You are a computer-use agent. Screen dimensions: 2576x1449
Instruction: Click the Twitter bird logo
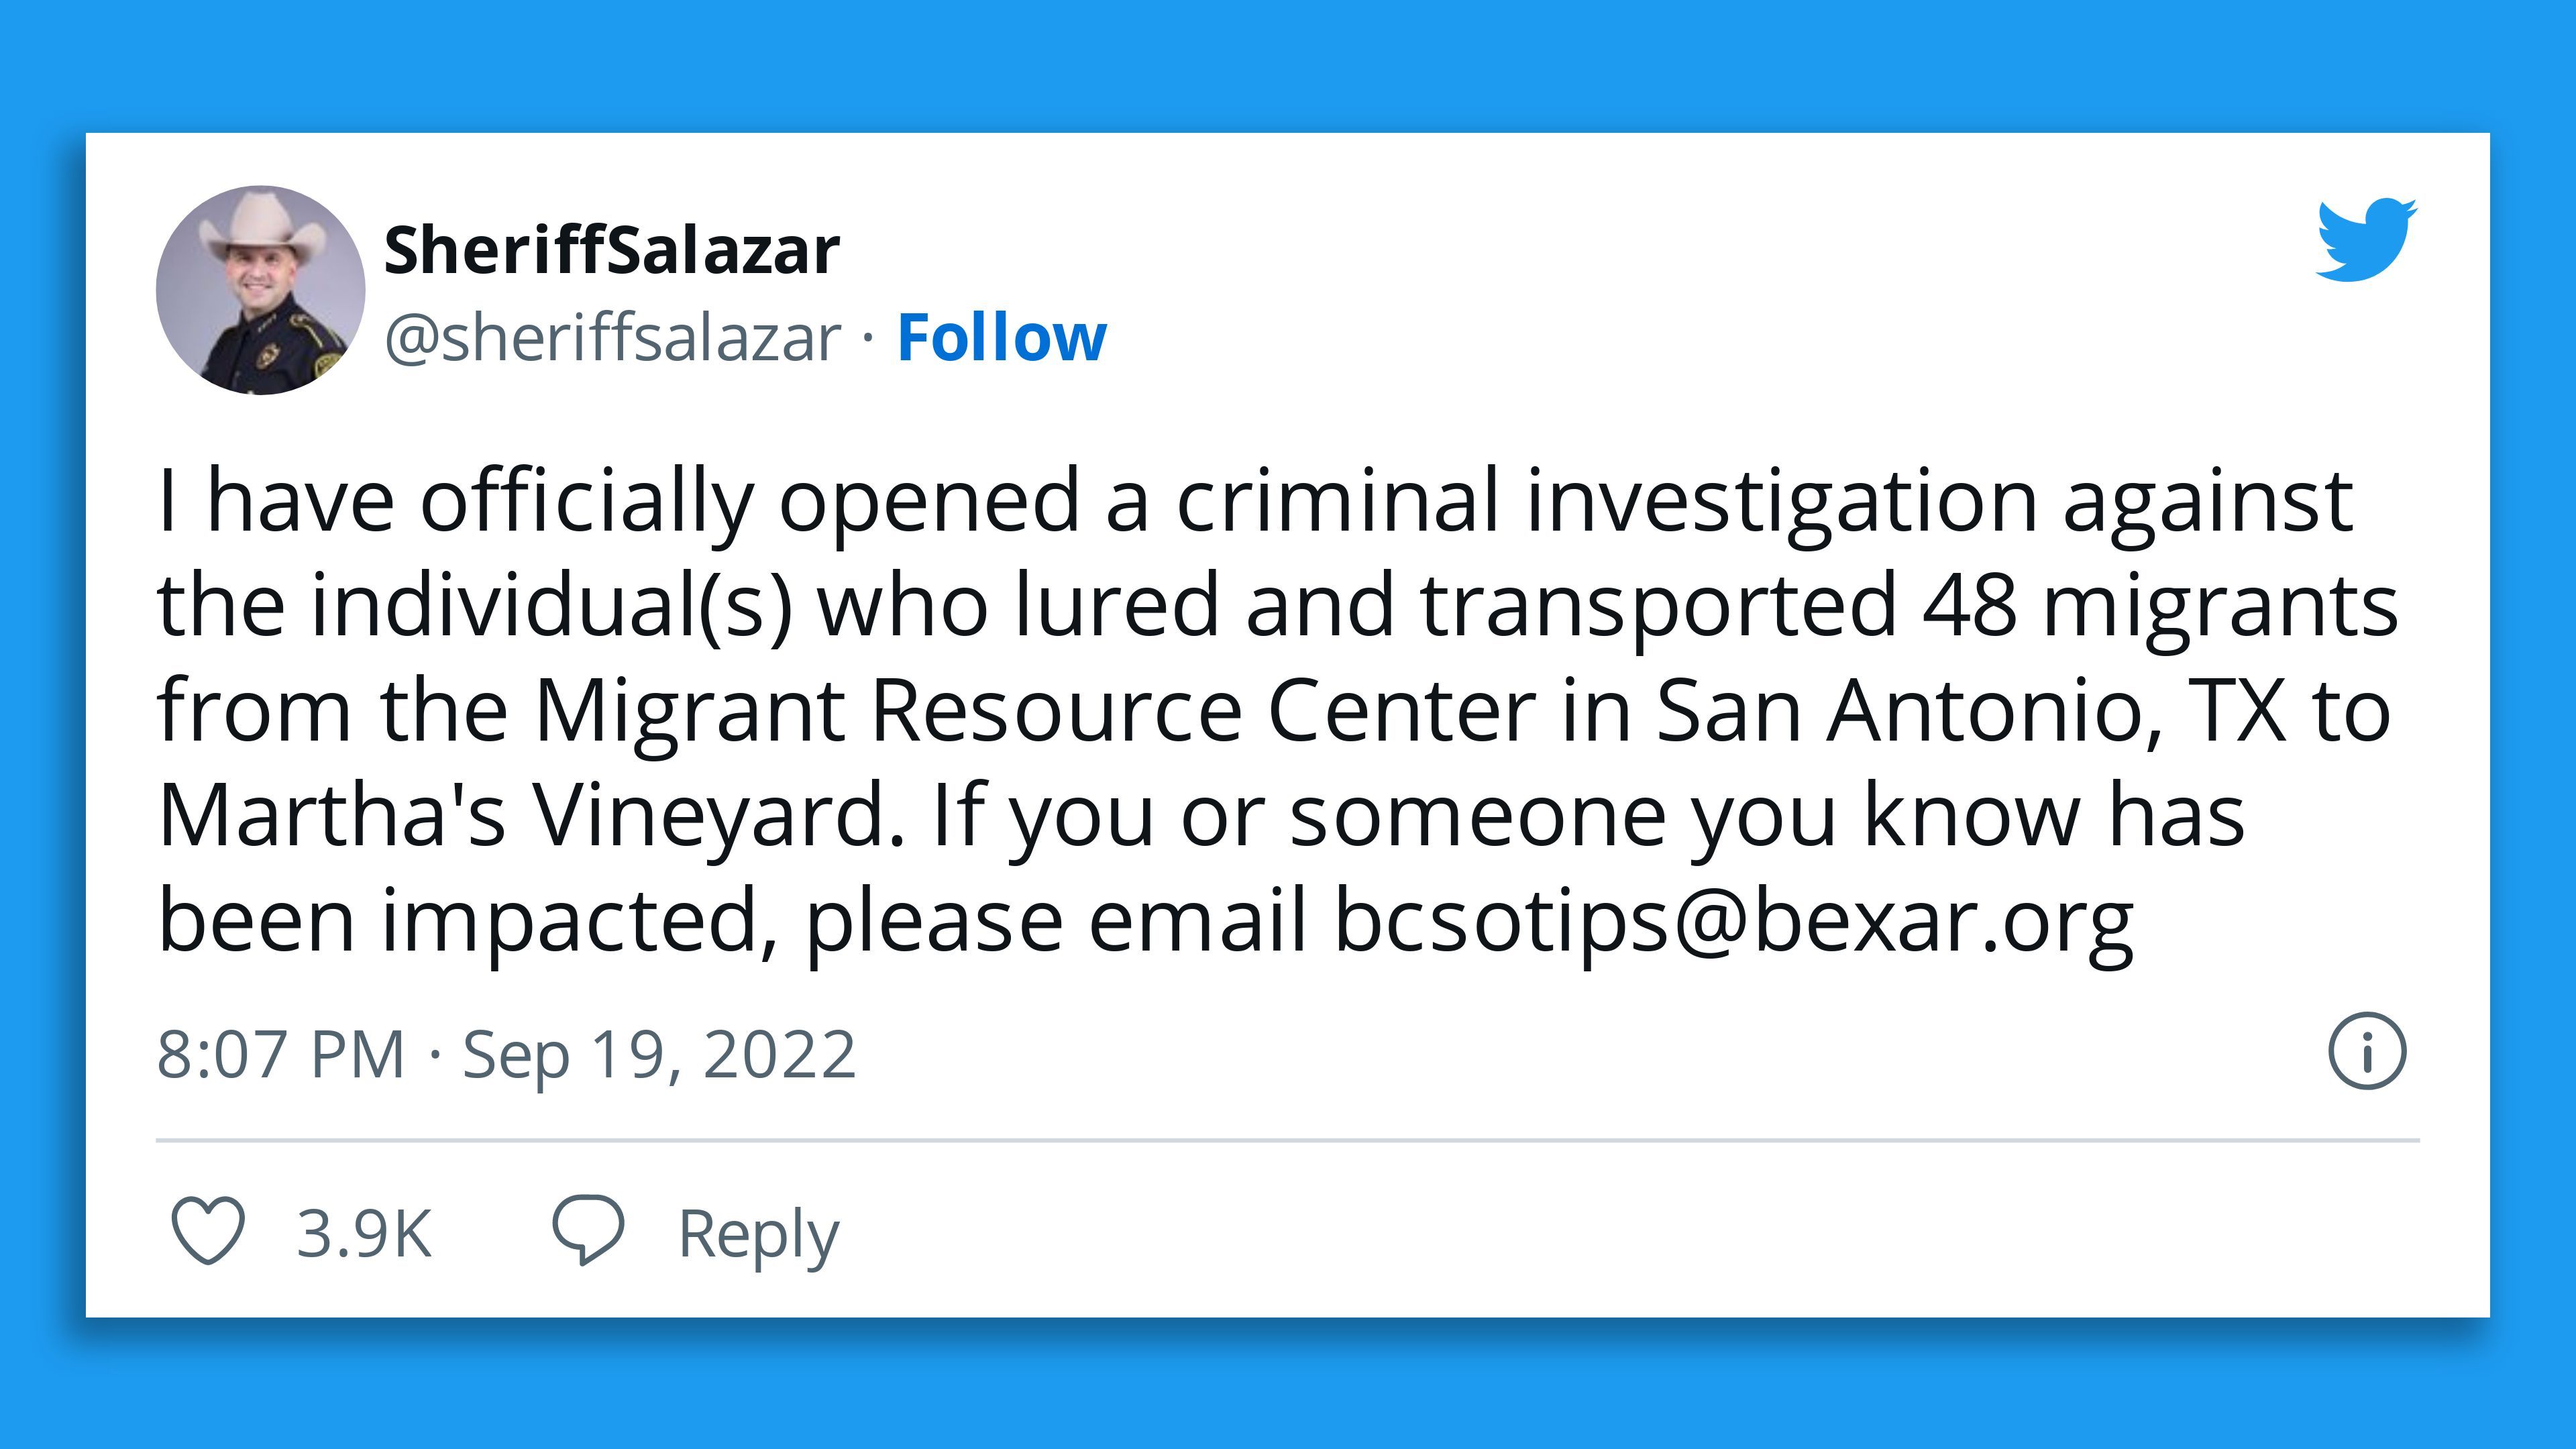click(x=2367, y=240)
